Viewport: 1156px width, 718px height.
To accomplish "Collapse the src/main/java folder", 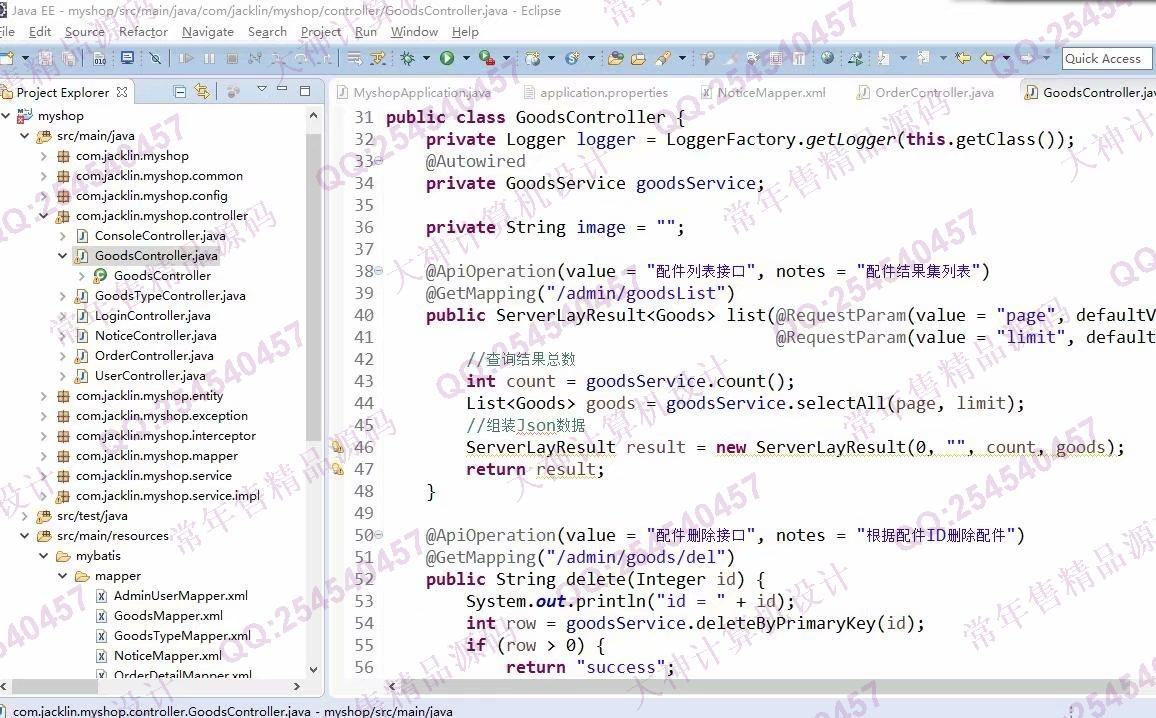I will 24,136.
